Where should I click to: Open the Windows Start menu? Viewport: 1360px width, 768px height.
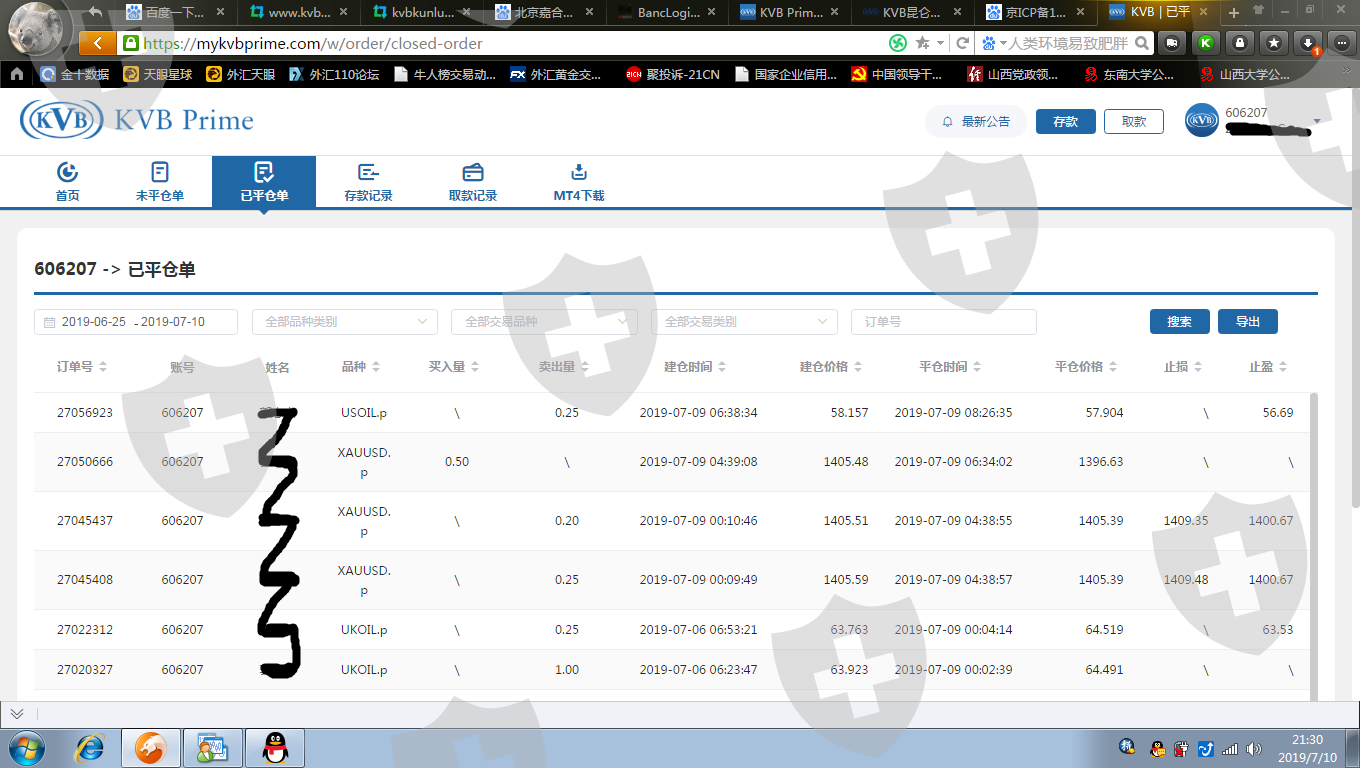pyautogui.click(x=27, y=748)
